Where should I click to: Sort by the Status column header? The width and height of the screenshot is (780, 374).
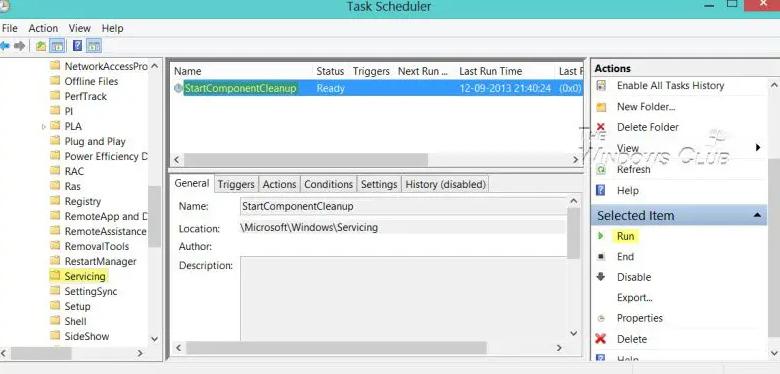(330, 71)
